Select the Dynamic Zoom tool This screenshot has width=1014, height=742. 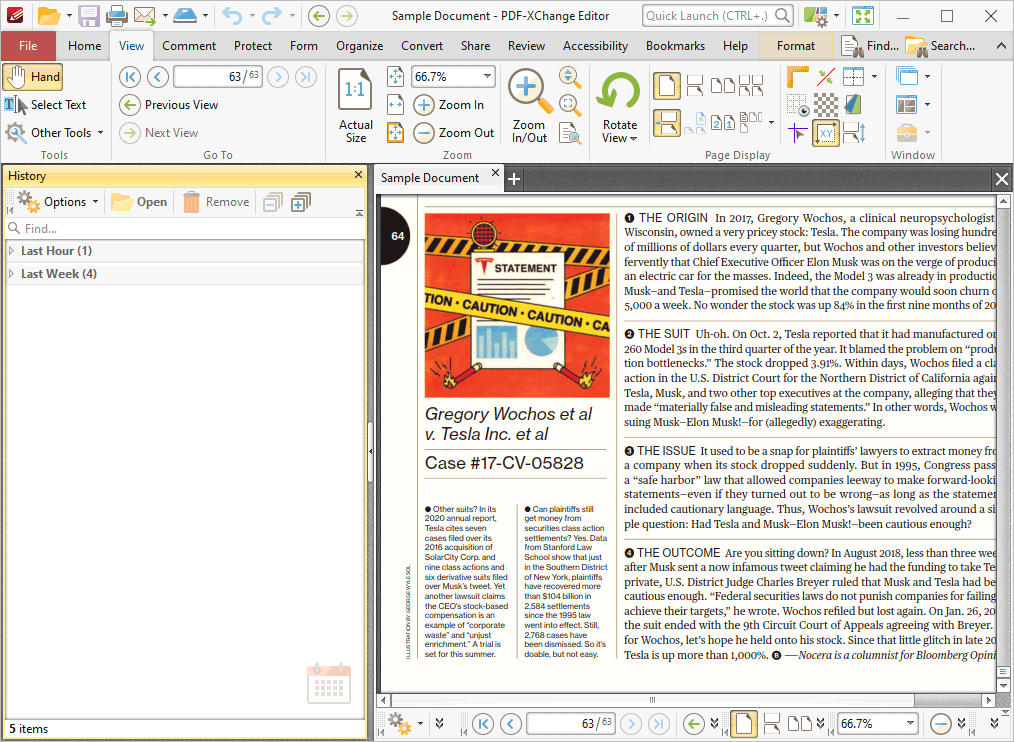point(569,77)
